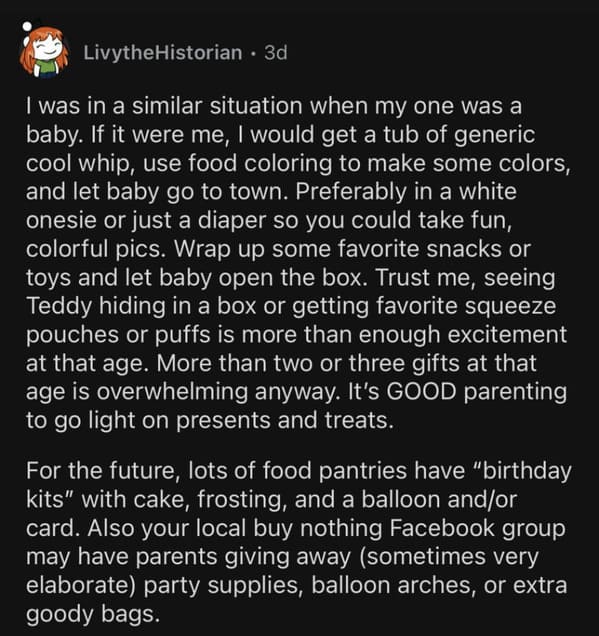Click the word Teddy in the comment
The width and height of the screenshot is (599, 636).
59,307
